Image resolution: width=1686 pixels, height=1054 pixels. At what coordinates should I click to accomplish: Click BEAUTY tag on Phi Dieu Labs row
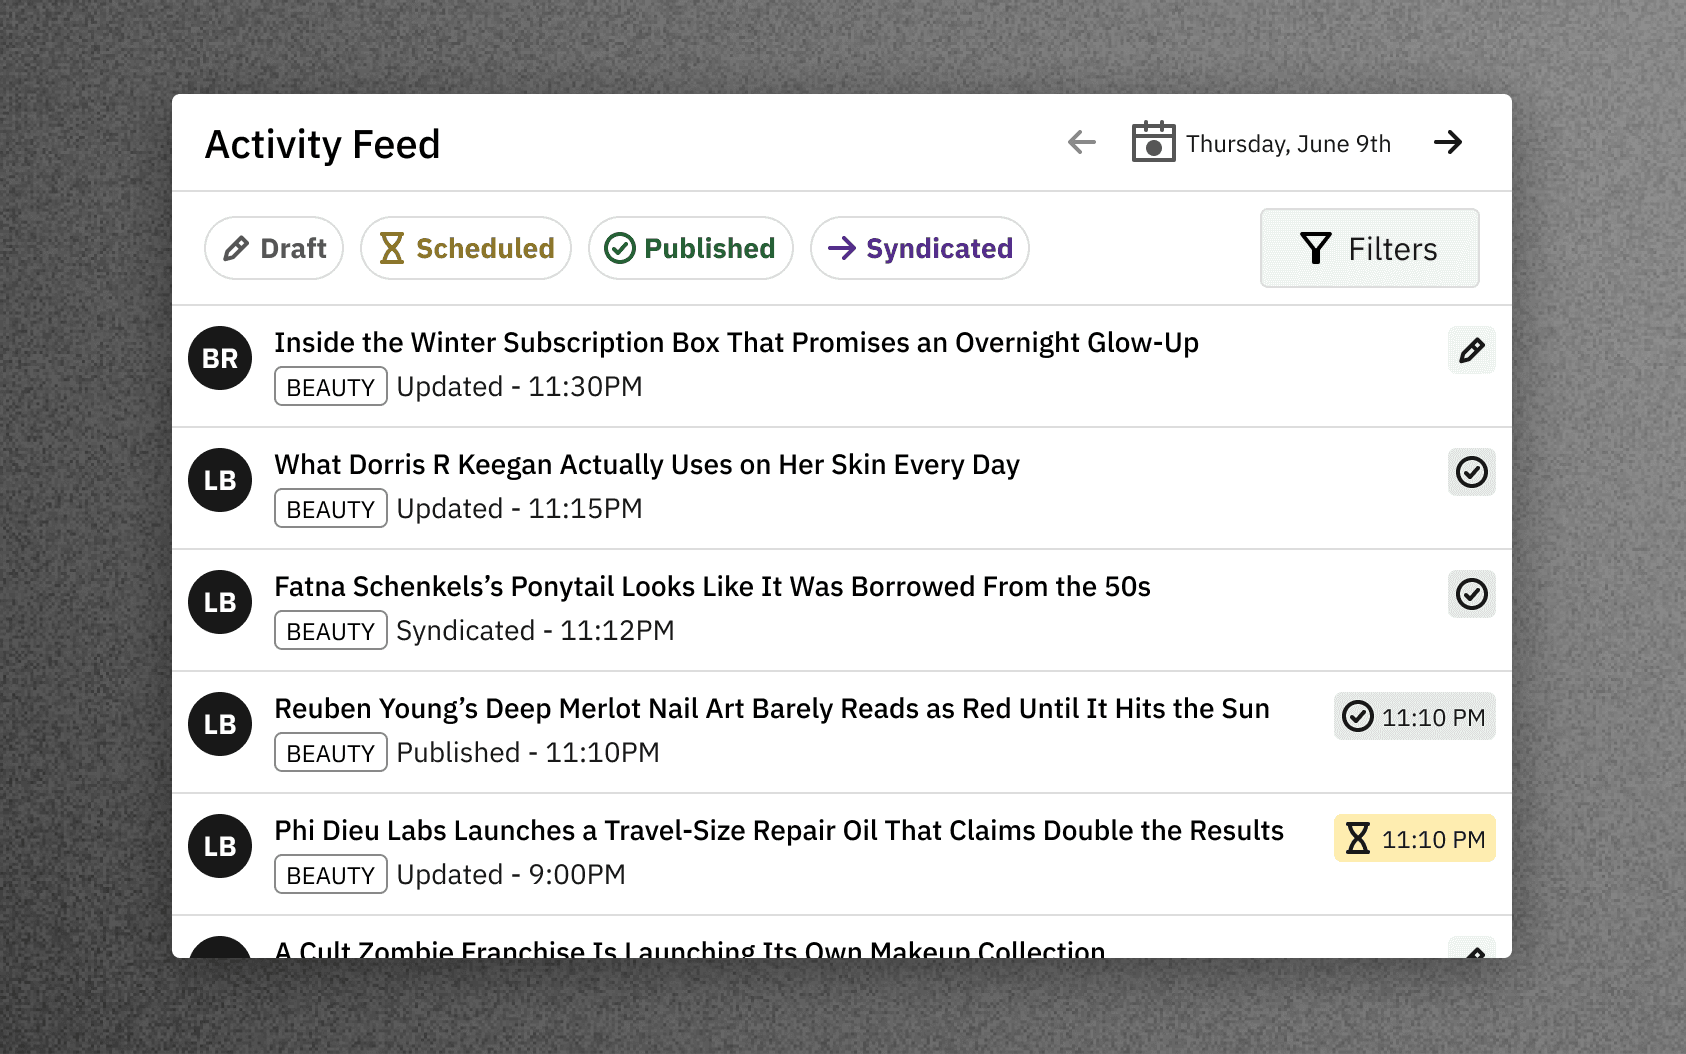point(331,875)
